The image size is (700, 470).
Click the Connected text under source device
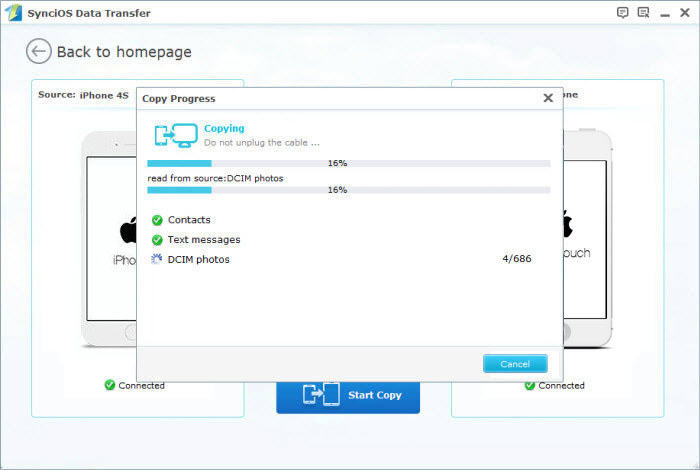pos(142,386)
